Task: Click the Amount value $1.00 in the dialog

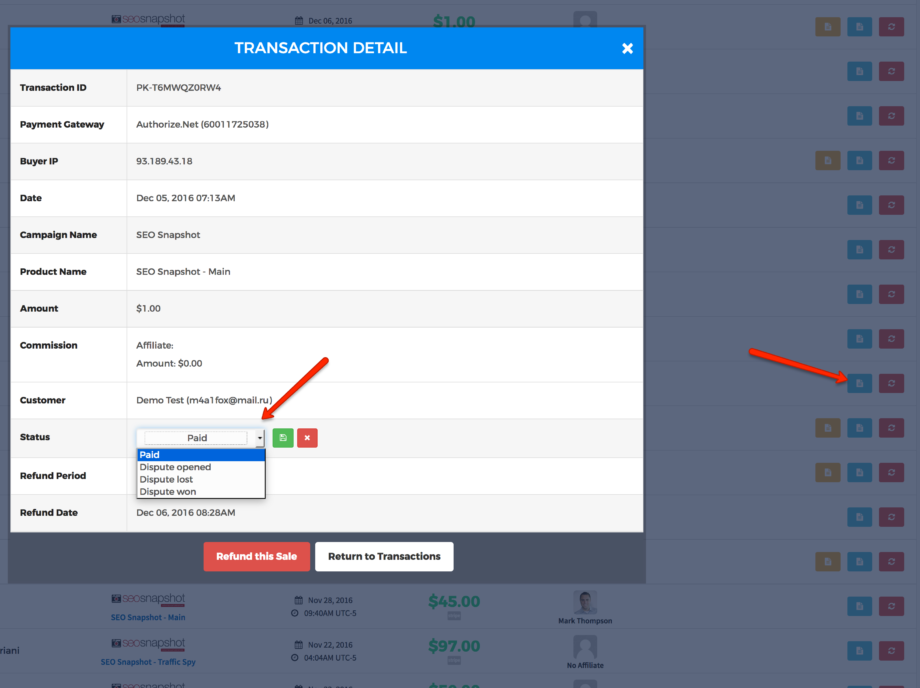Action: point(148,309)
